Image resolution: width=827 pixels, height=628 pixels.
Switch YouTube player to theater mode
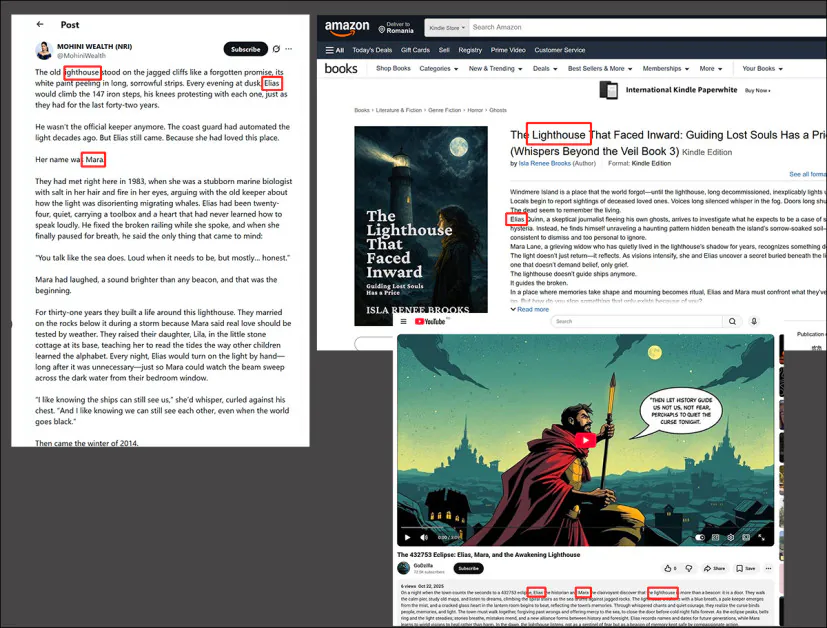point(746,537)
